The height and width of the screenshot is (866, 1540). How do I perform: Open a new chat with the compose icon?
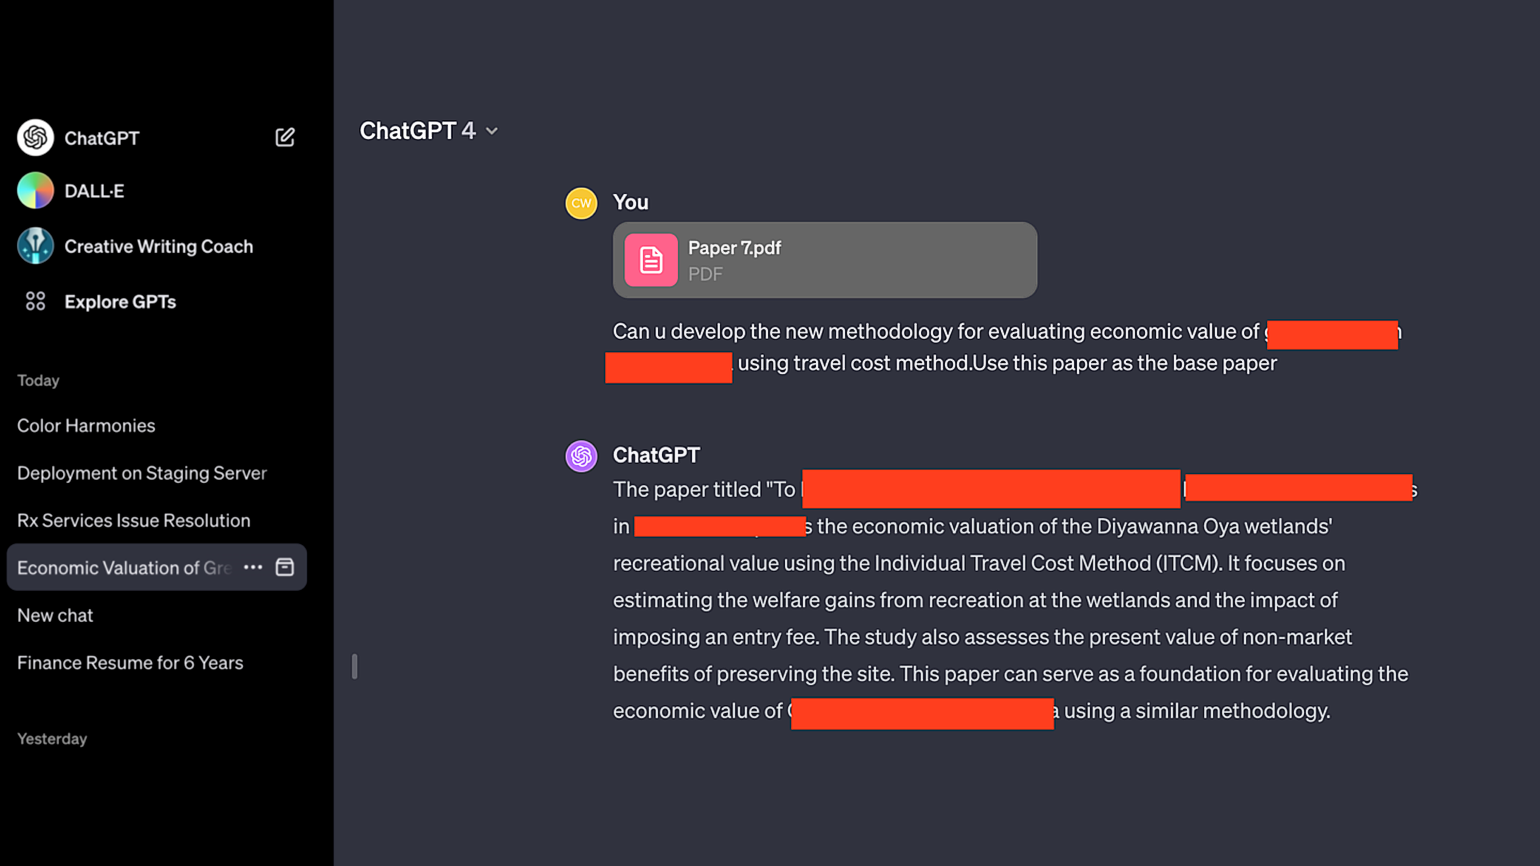point(285,137)
